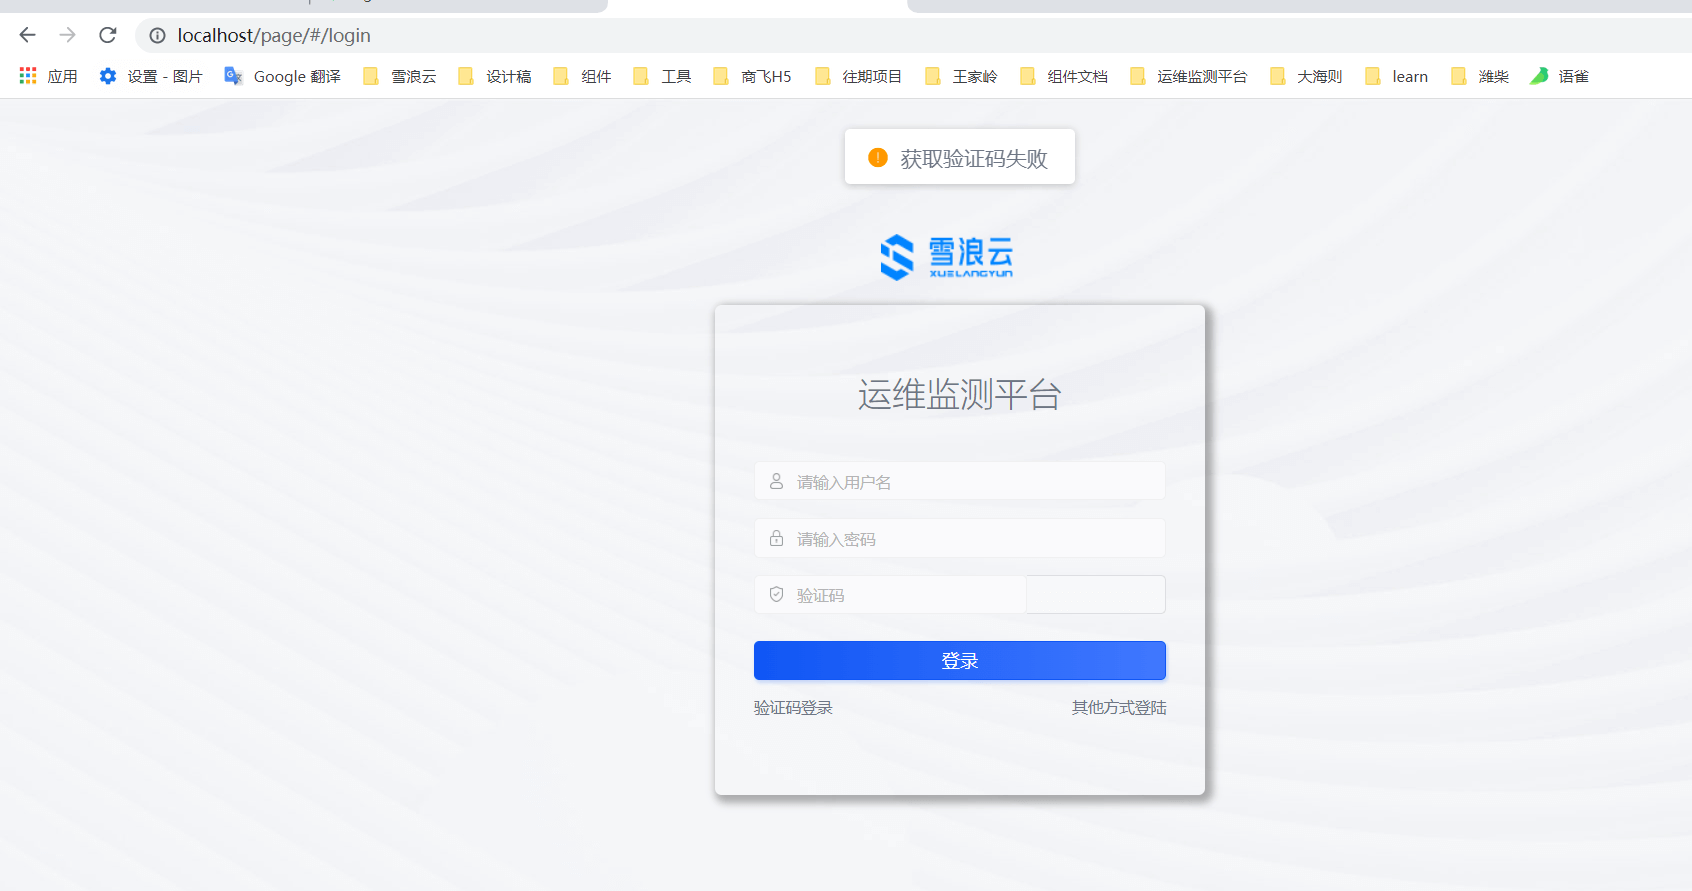Open the 潍柴 bookmark folder
This screenshot has width=1692, height=891.
1480,76
